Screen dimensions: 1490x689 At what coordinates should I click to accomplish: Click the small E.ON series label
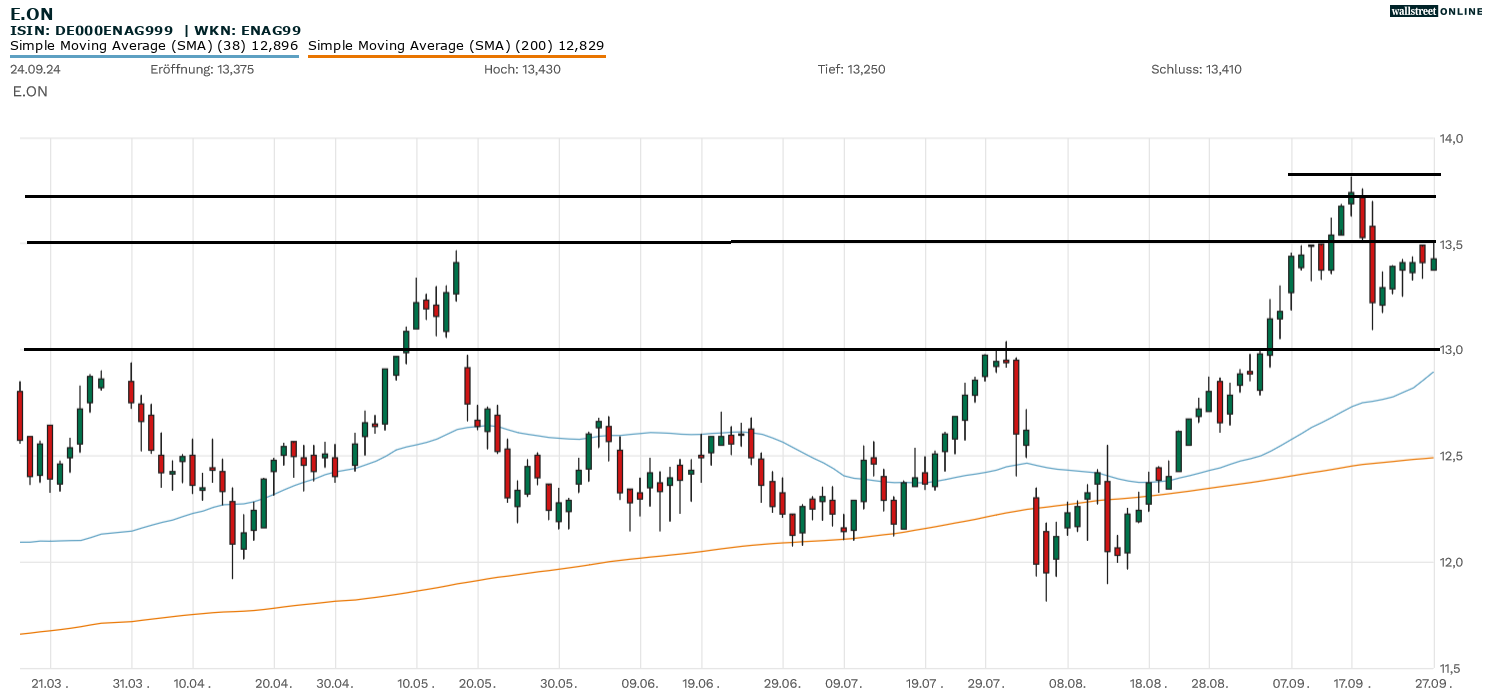click(30, 91)
